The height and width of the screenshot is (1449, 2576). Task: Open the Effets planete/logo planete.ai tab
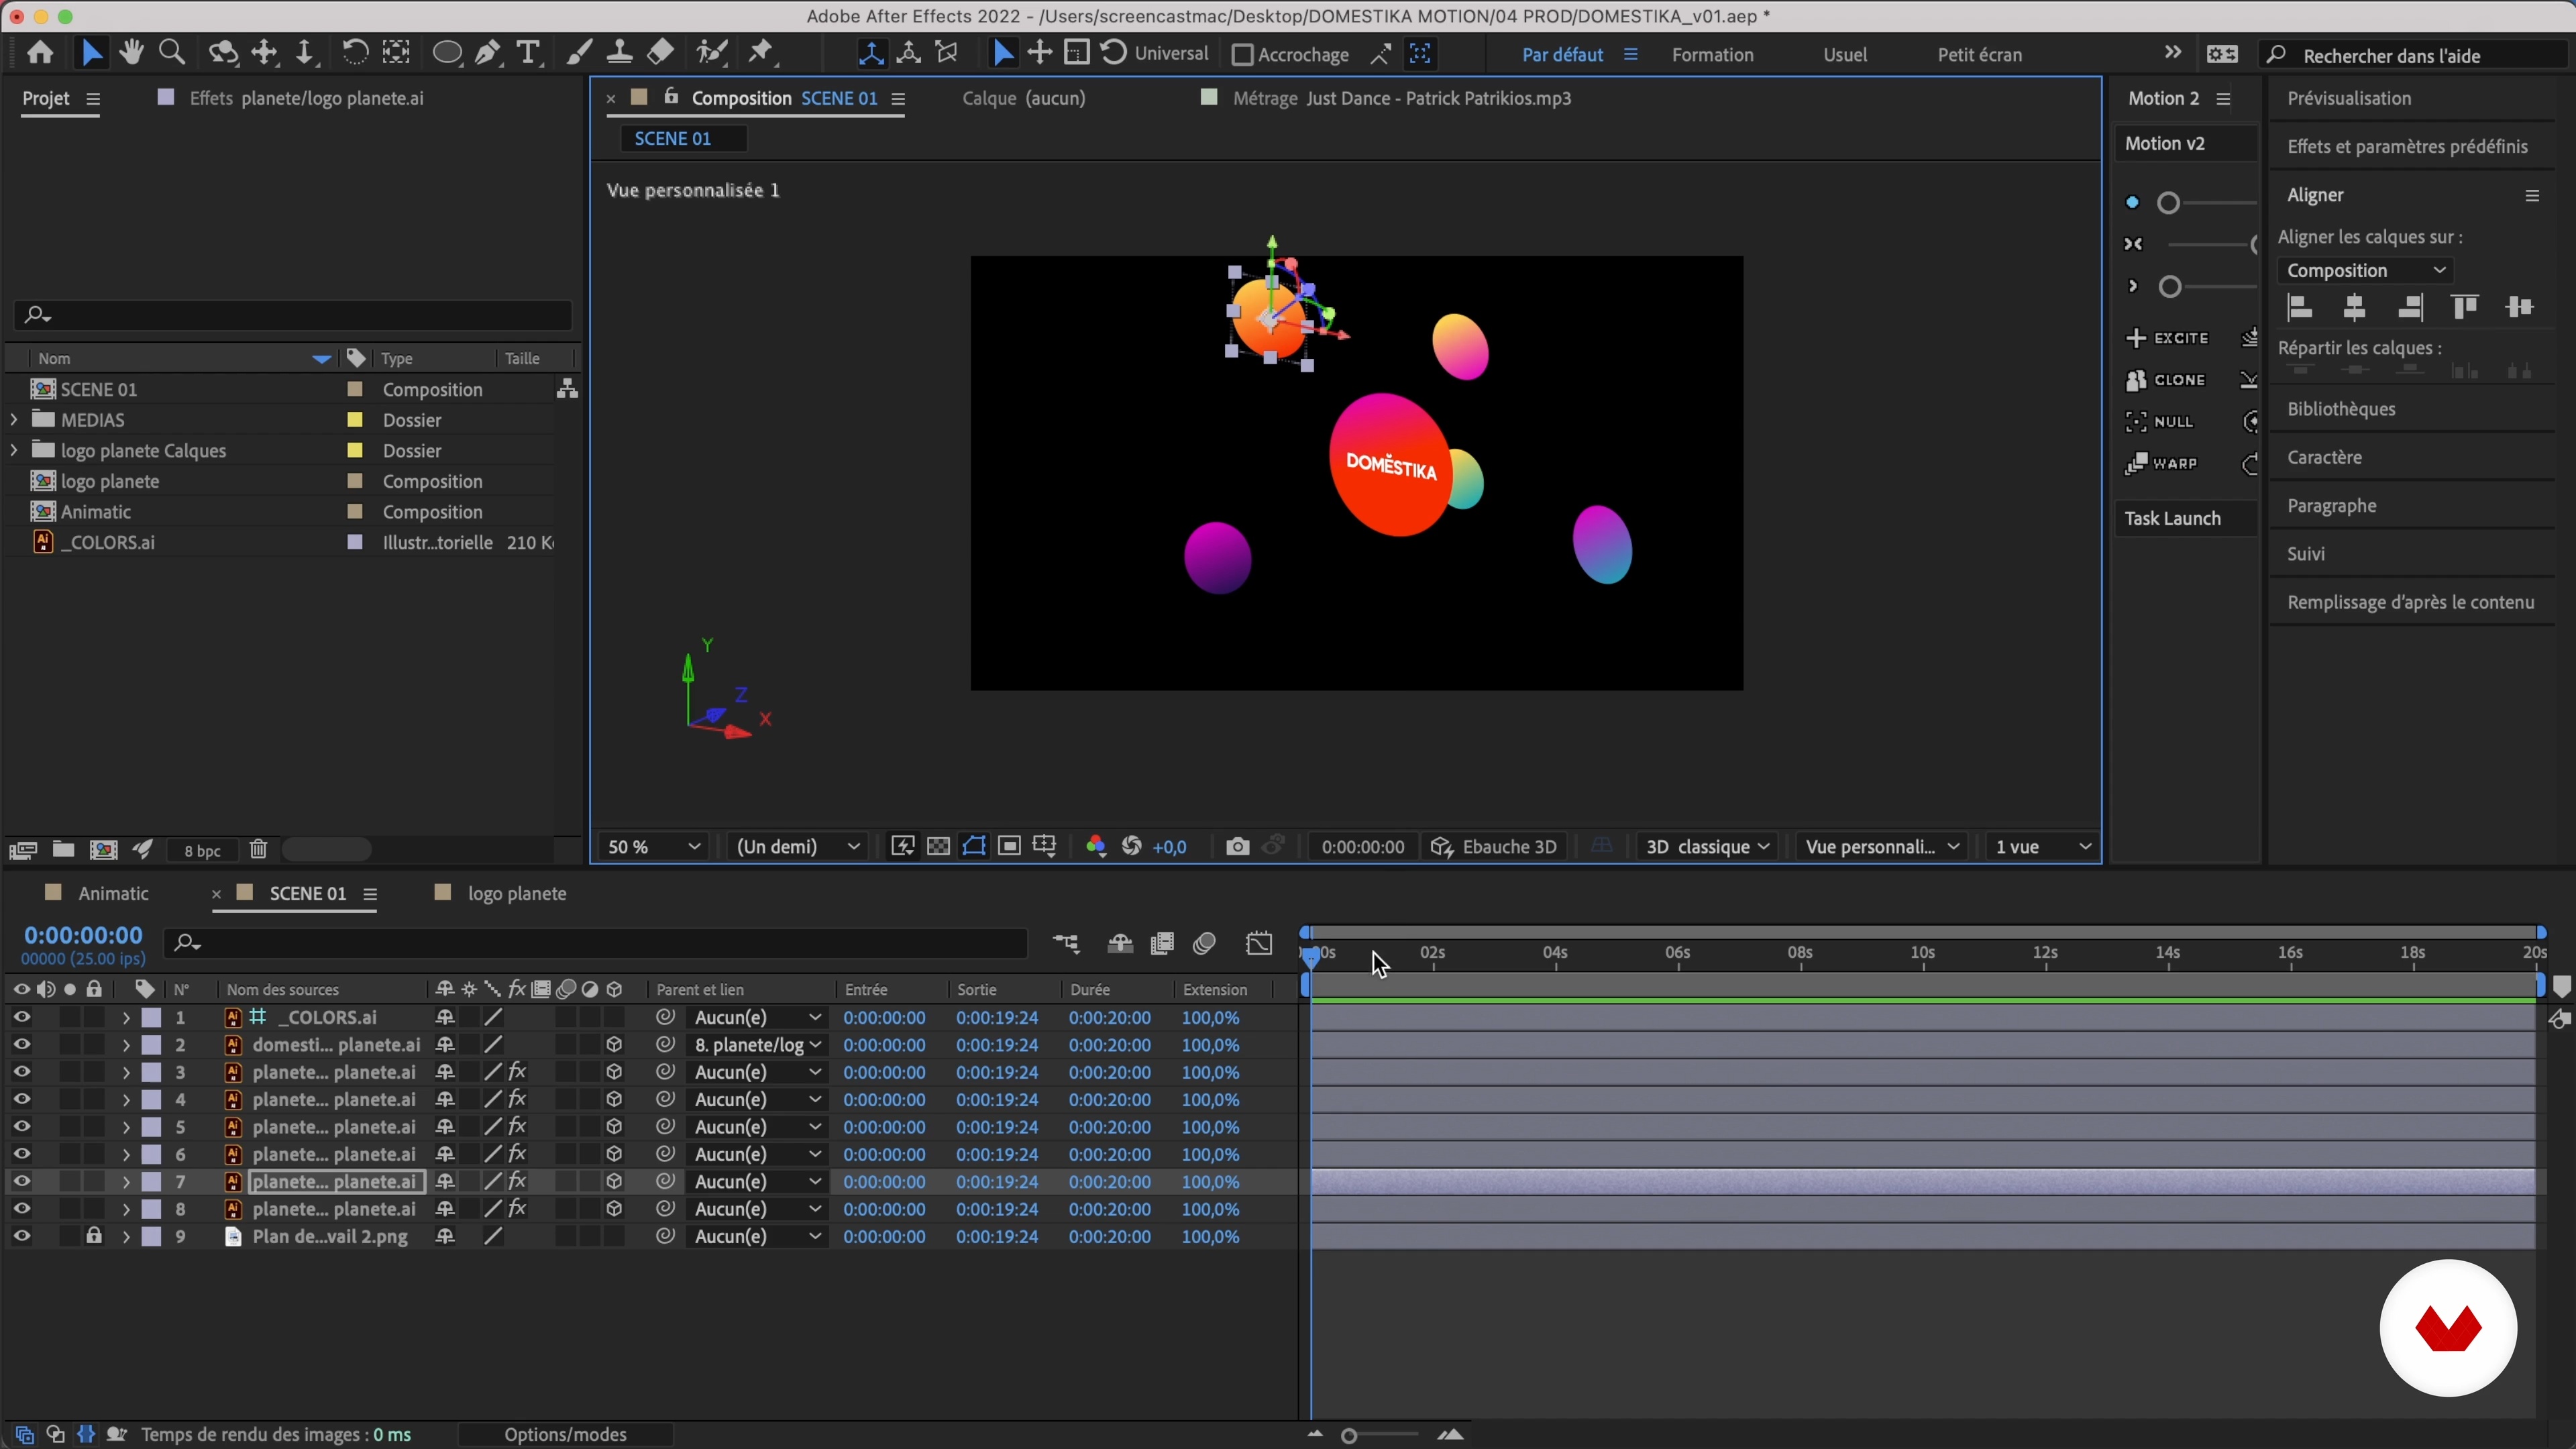306,98
